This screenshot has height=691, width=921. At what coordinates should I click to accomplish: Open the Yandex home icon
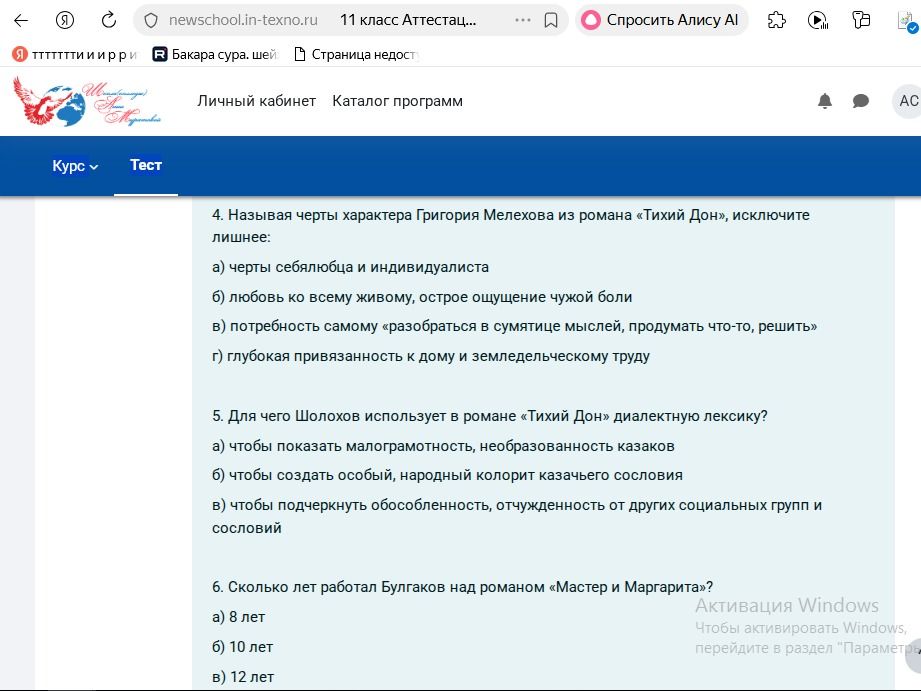65,21
